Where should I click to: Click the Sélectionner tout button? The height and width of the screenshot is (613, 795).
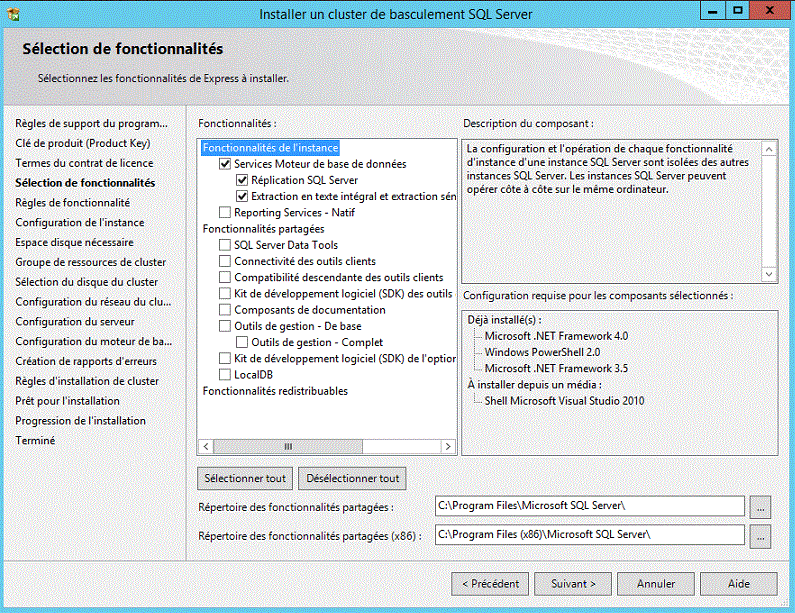pyautogui.click(x=245, y=478)
